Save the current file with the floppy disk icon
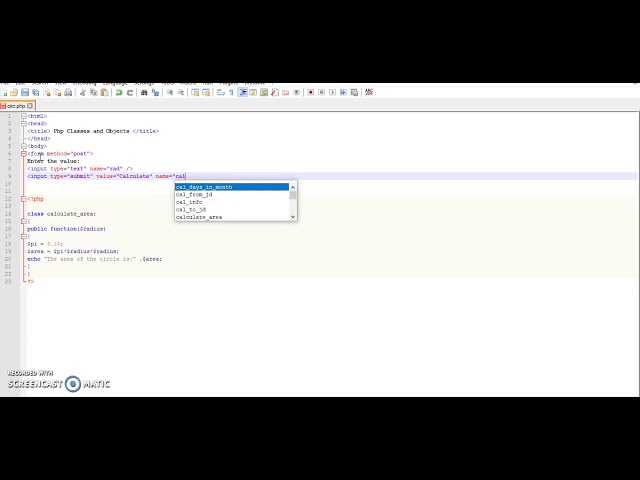 pos(25,93)
